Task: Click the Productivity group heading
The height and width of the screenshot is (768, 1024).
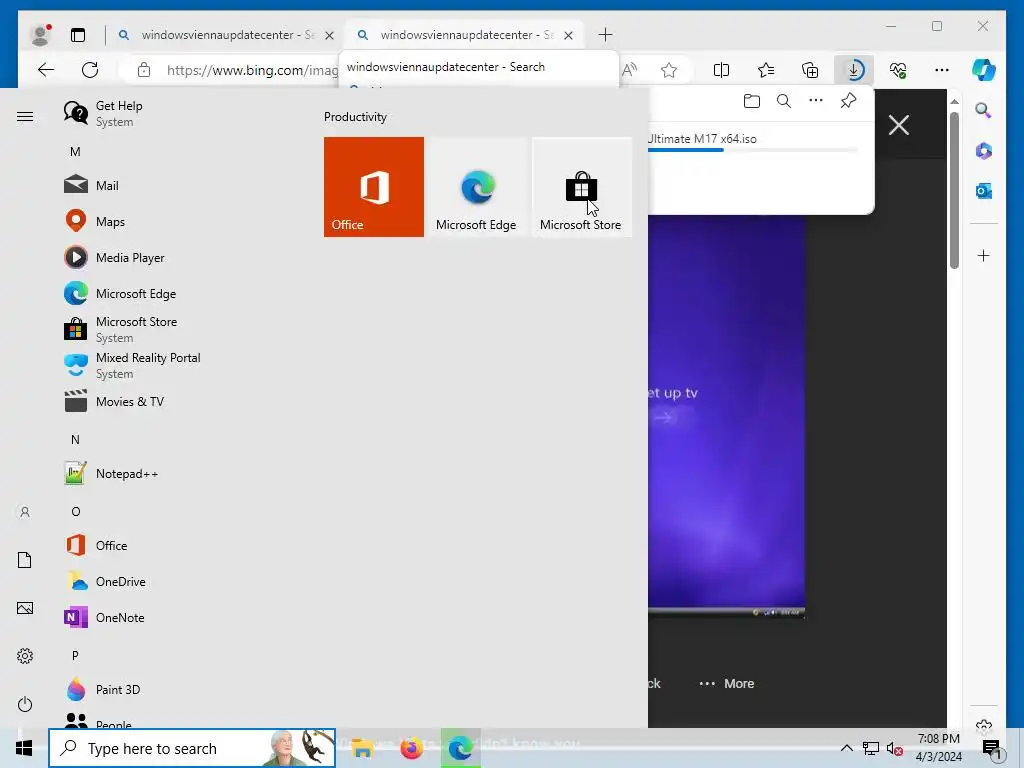Action: pos(355,117)
